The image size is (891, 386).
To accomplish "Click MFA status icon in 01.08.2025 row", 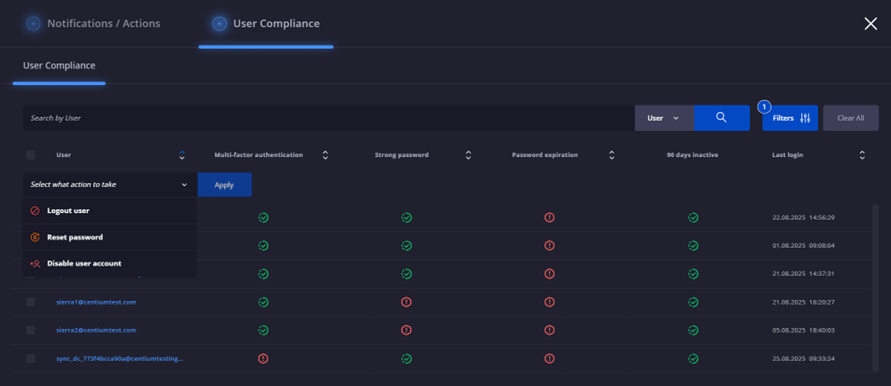I will click(x=263, y=246).
